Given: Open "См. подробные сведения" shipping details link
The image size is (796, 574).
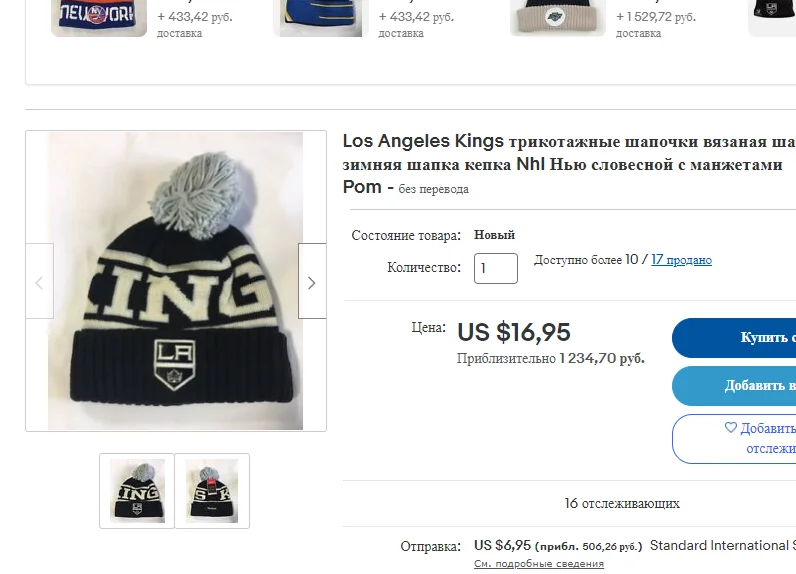Looking at the screenshot, I should point(538,564).
